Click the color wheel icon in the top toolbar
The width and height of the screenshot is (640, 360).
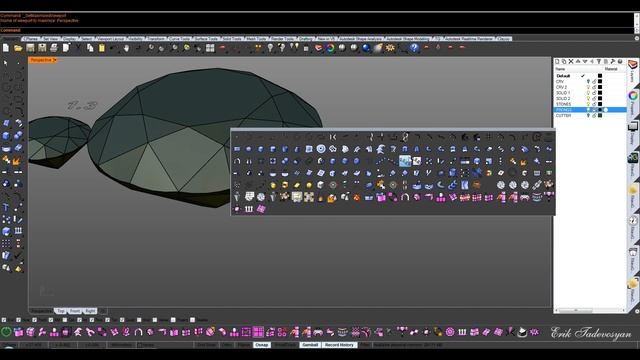(x=330, y=48)
